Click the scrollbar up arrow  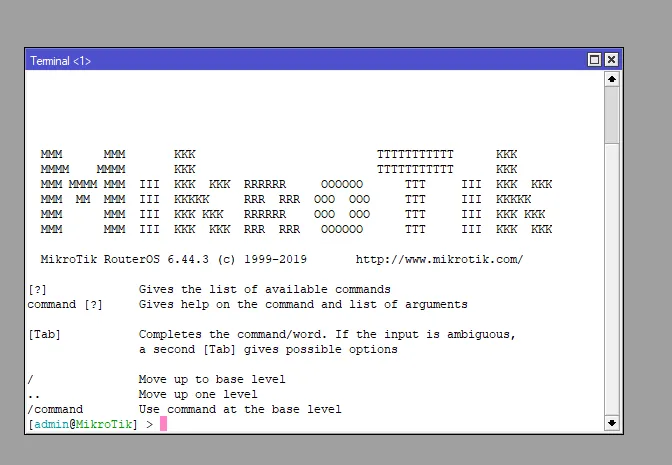[x=612, y=79]
